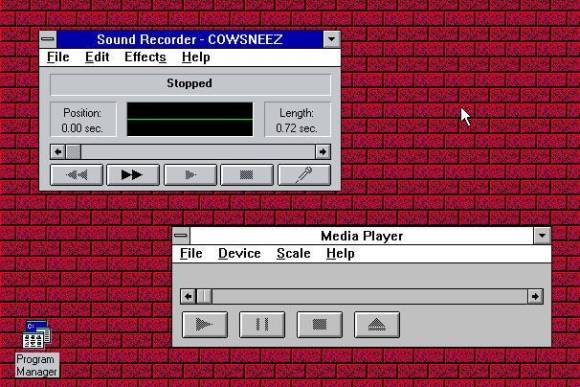Open the Scale menu in Media Player
580x387 pixels.
[293, 253]
